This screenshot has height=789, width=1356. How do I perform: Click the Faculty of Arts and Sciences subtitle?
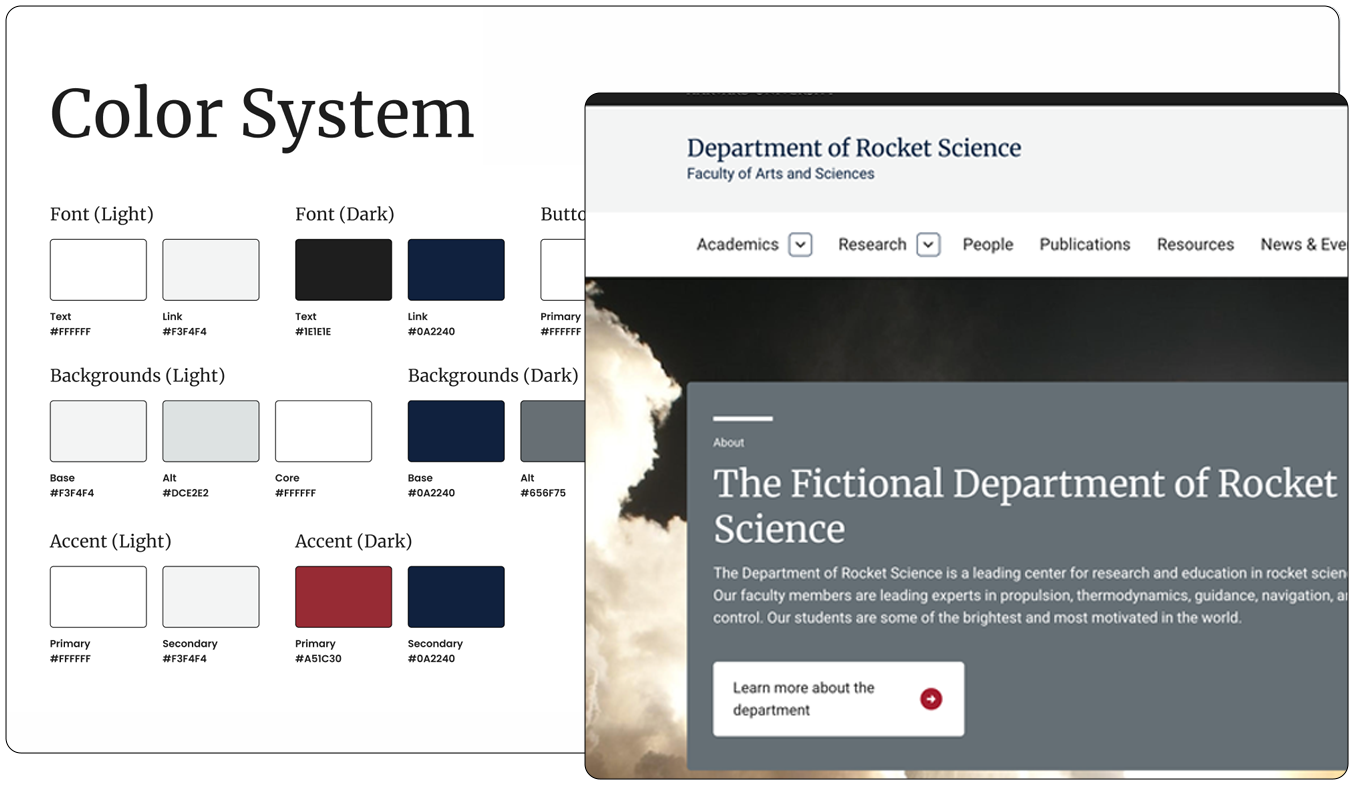pos(780,173)
